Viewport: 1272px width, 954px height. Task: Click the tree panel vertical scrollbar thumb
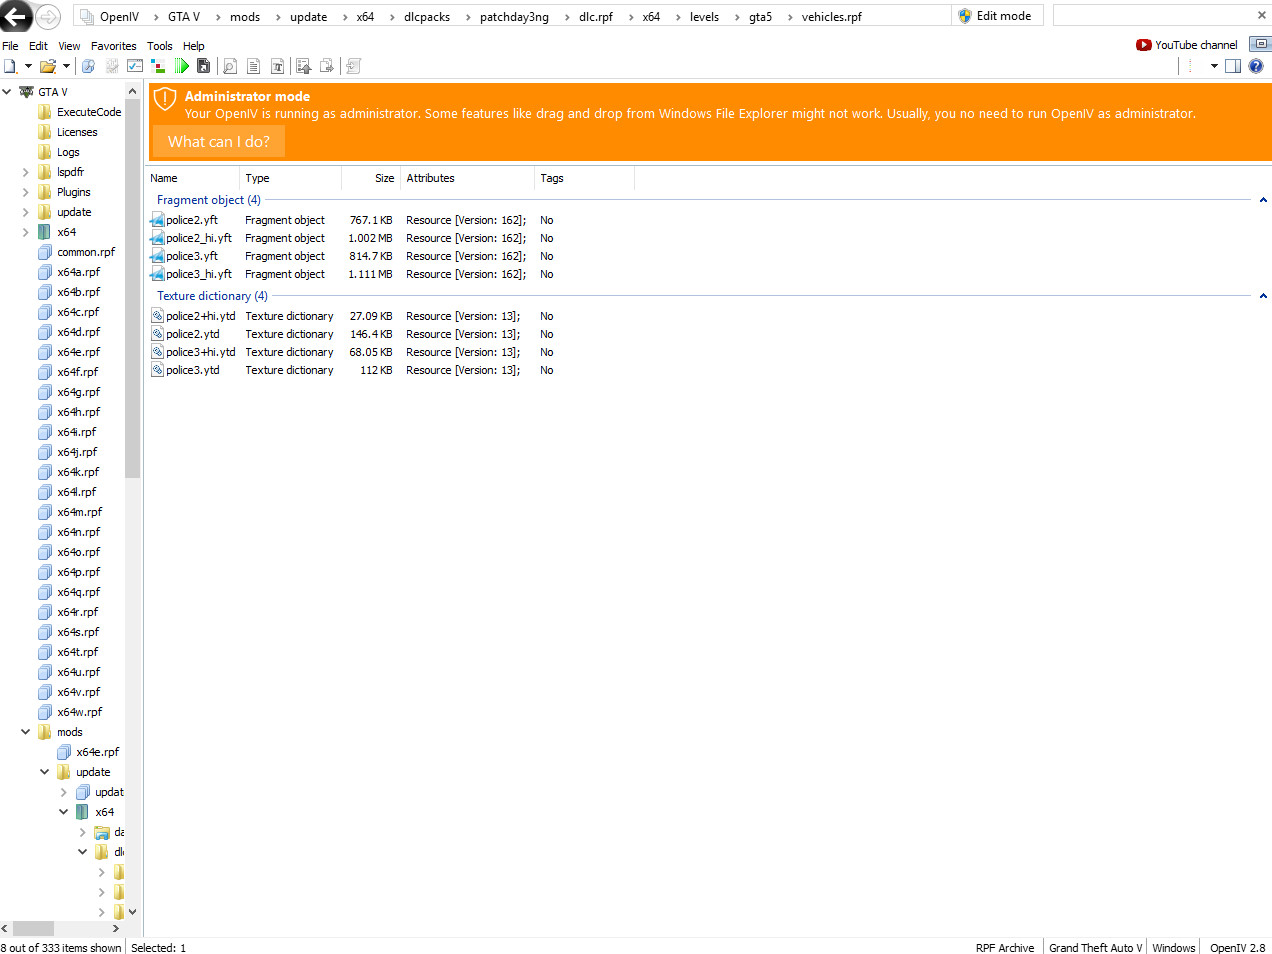[133, 290]
